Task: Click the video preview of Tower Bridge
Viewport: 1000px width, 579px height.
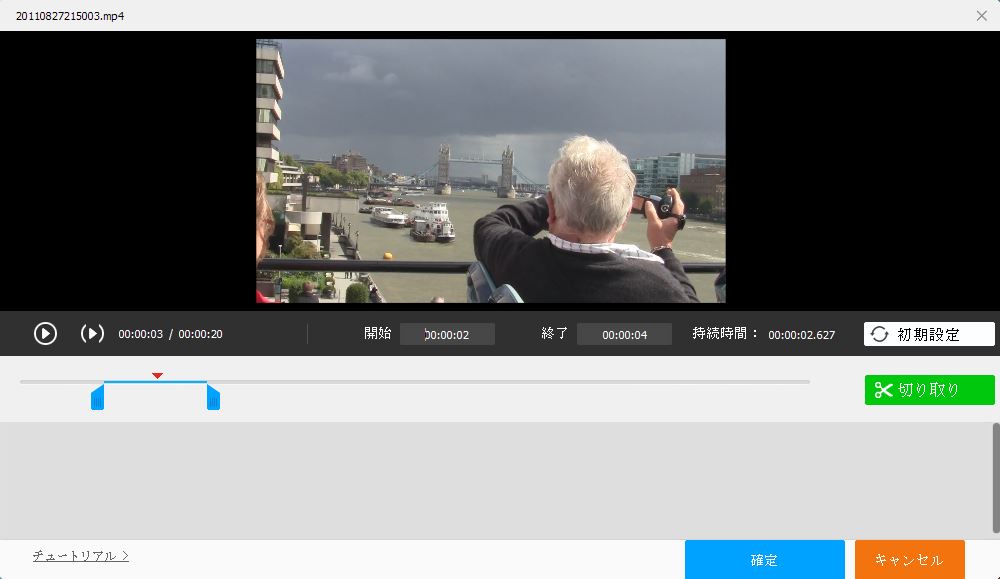Action: [x=490, y=170]
